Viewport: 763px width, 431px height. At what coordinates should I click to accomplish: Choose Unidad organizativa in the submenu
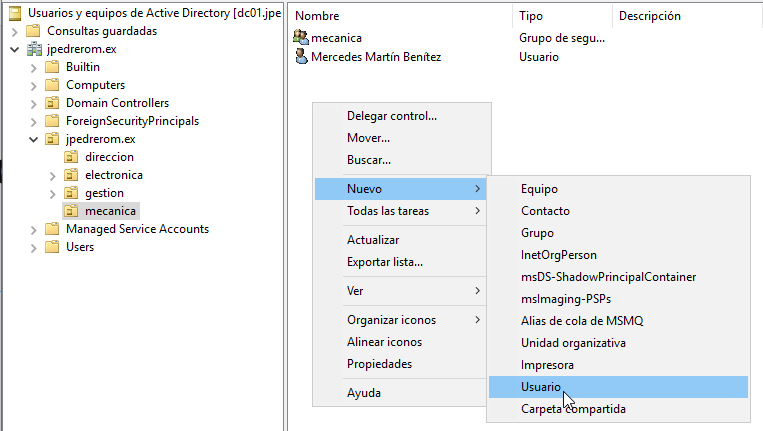(573, 343)
